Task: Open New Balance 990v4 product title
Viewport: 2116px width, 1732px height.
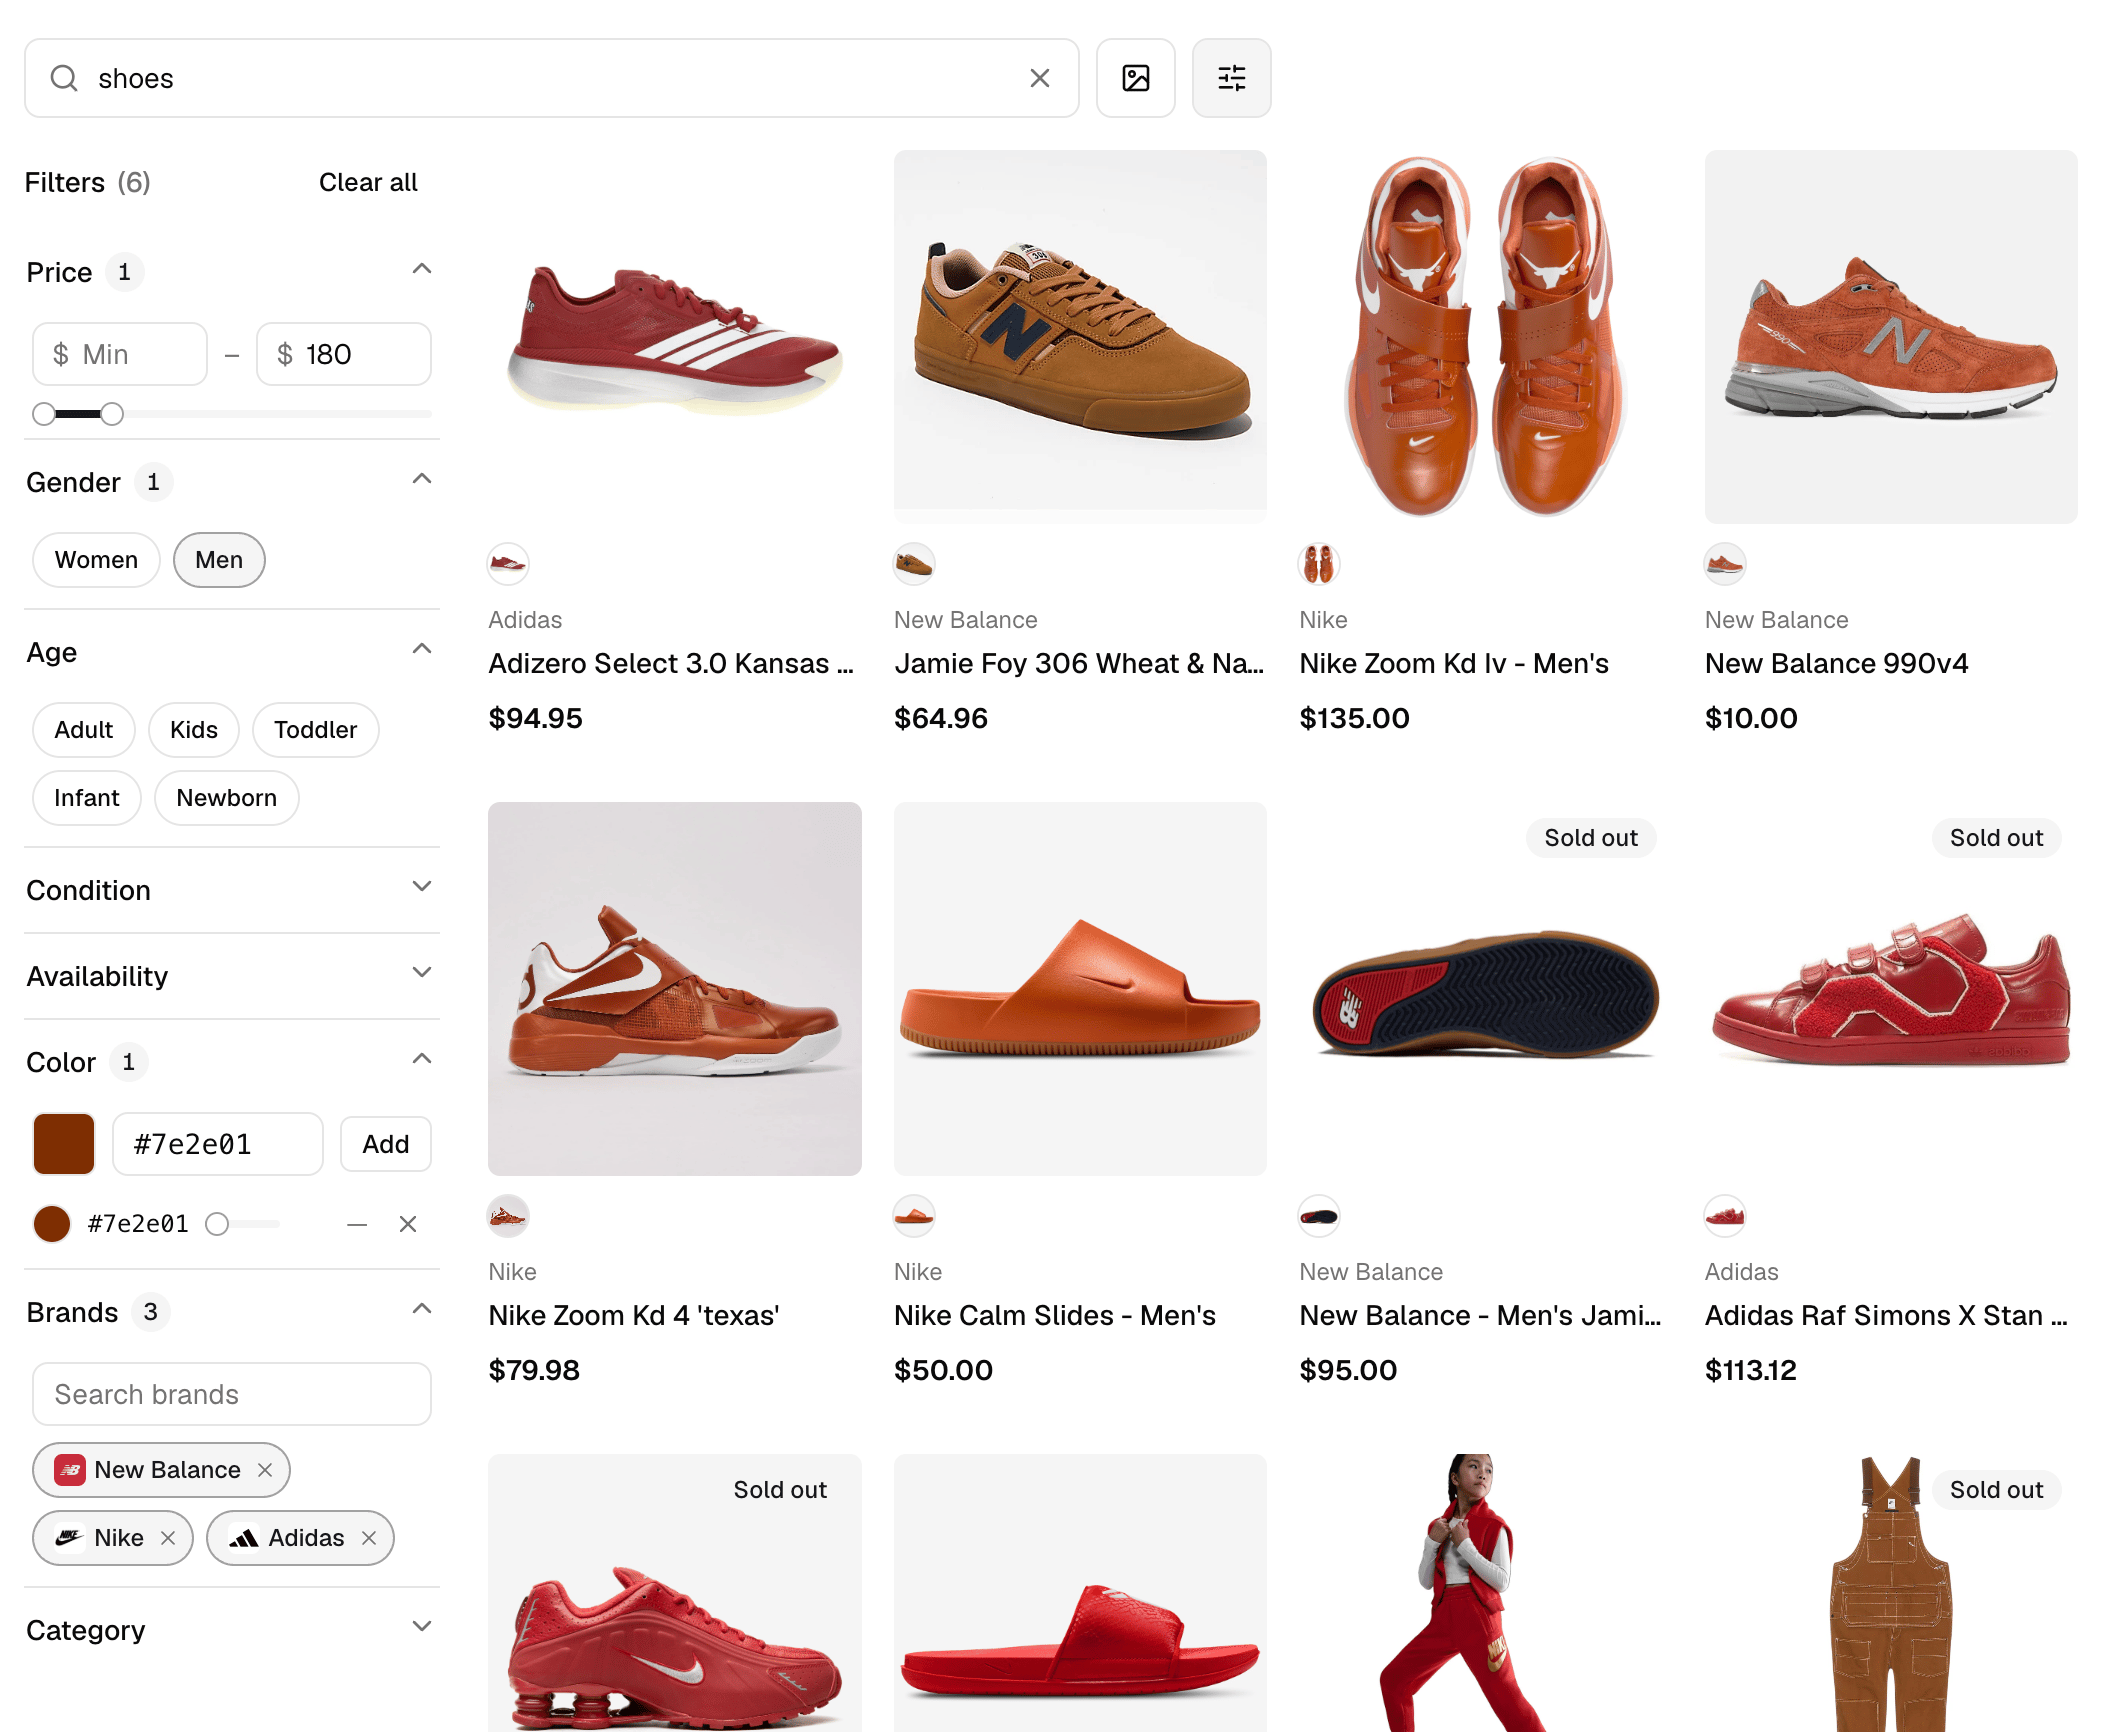Action: pos(1836,664)
